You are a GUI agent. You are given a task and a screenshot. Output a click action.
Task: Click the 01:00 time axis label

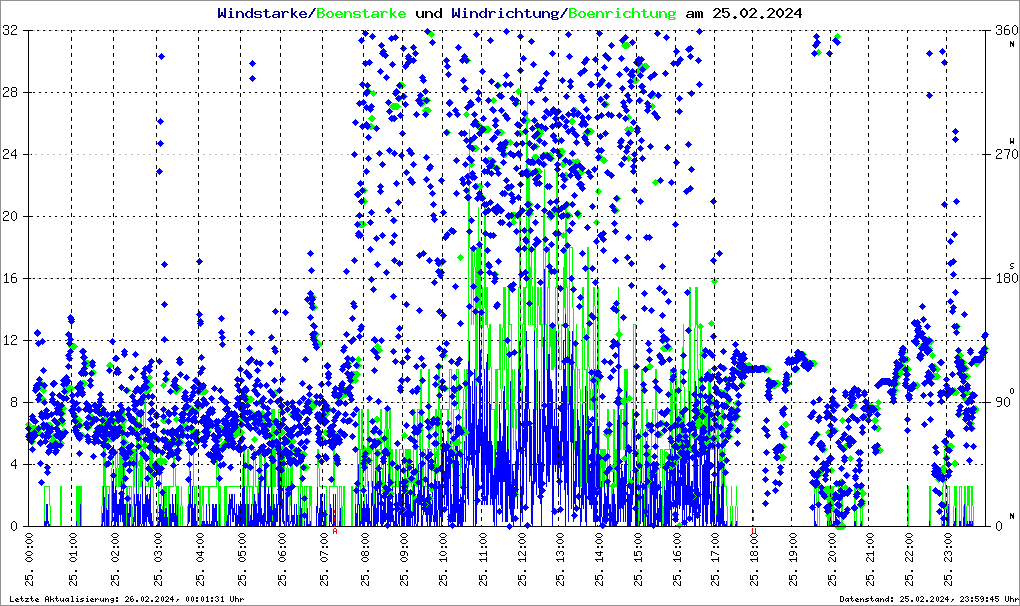pyautogui.click(x=72, y=559)
